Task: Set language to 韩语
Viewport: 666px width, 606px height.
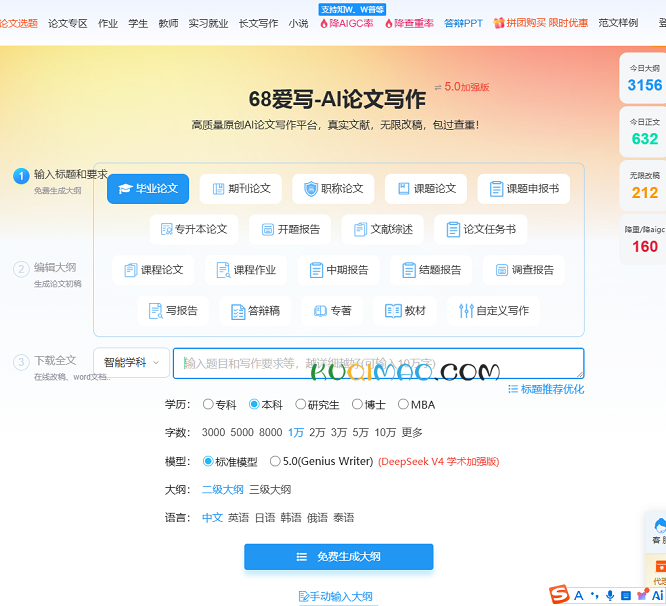Action: 291,518
